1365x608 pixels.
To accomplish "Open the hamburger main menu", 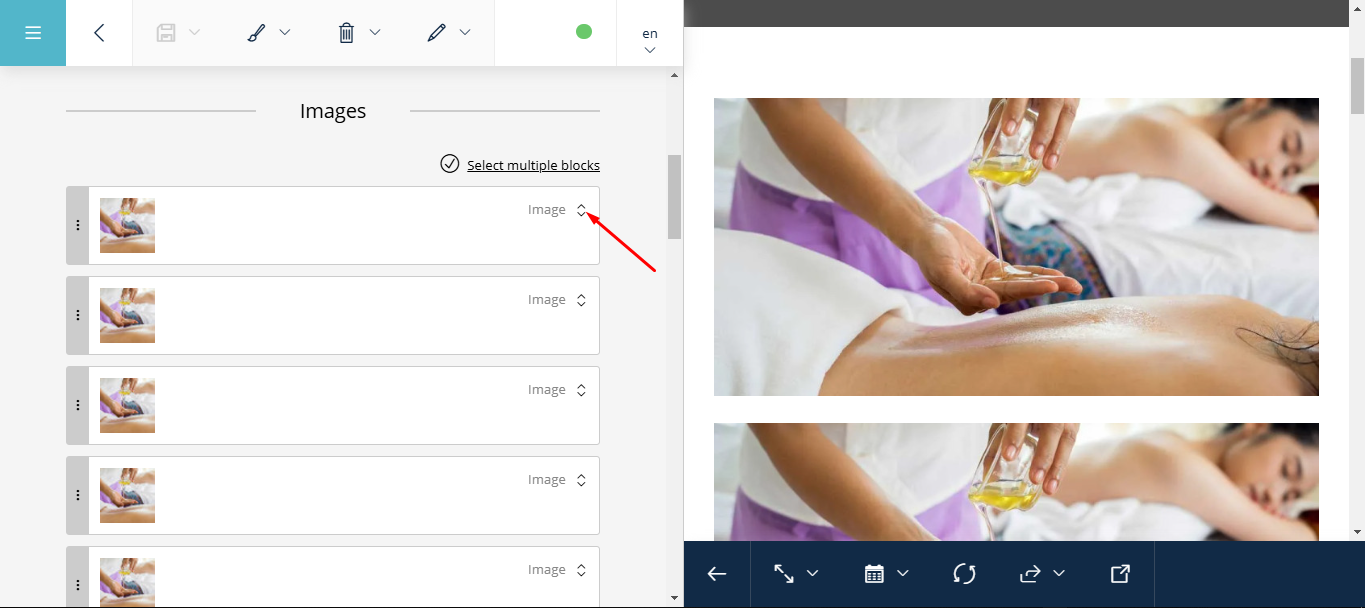I will [x=33, y=33].
